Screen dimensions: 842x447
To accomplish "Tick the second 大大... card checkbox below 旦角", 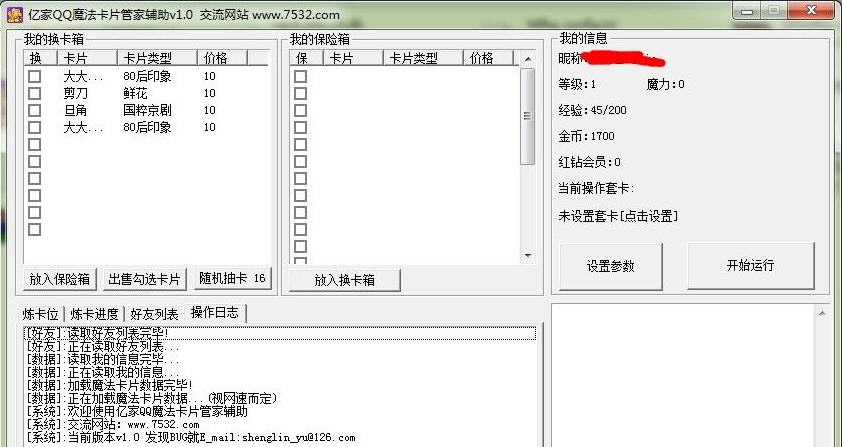I will pos(34,127).
